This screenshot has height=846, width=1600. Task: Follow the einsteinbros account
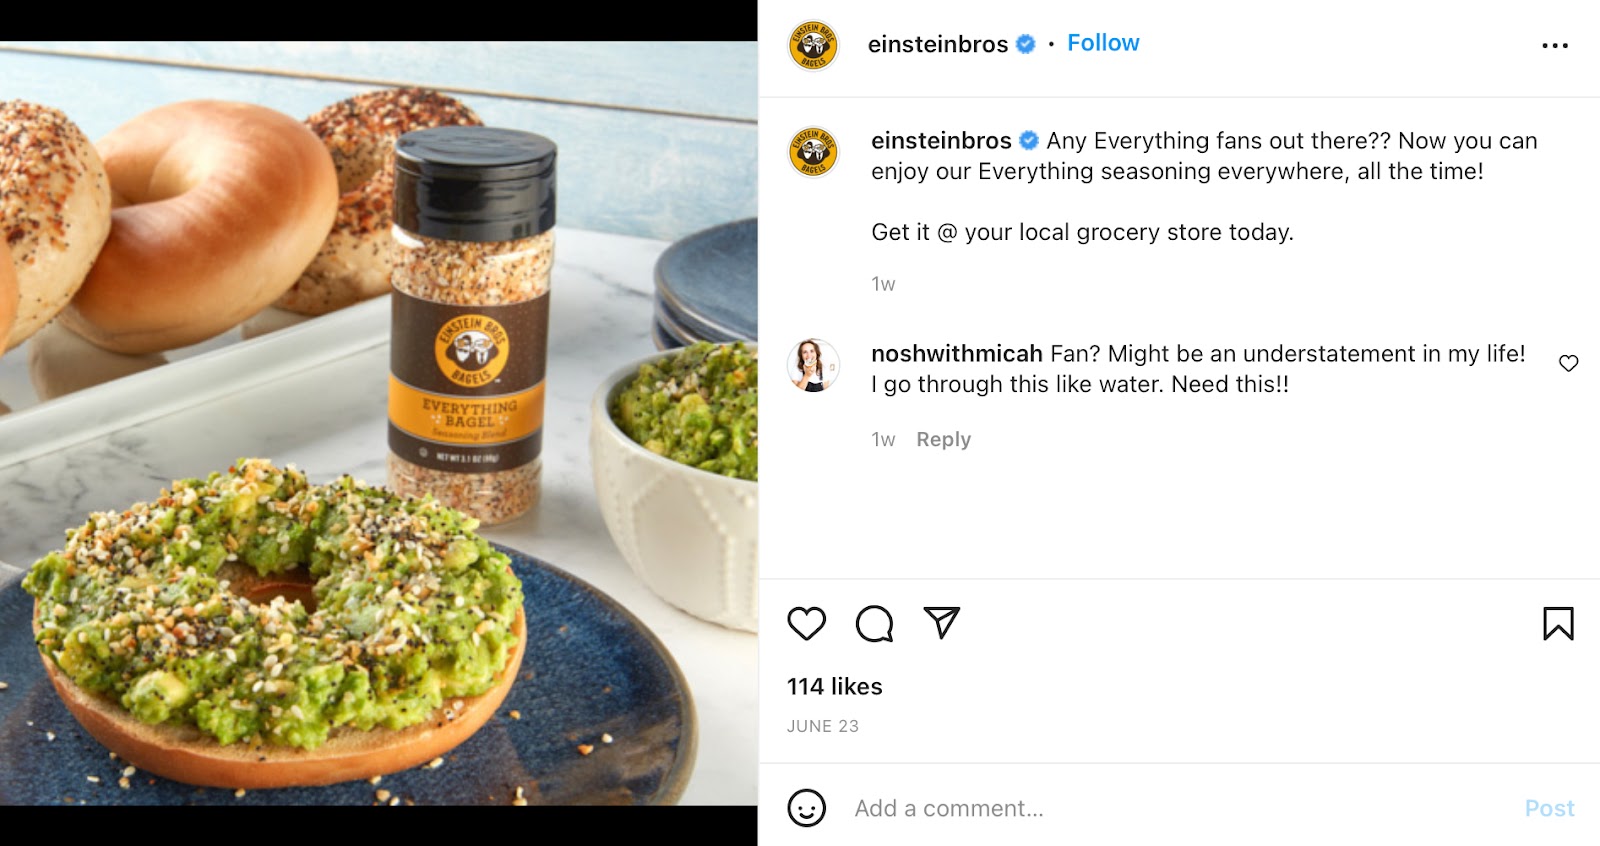[1103, 43]
